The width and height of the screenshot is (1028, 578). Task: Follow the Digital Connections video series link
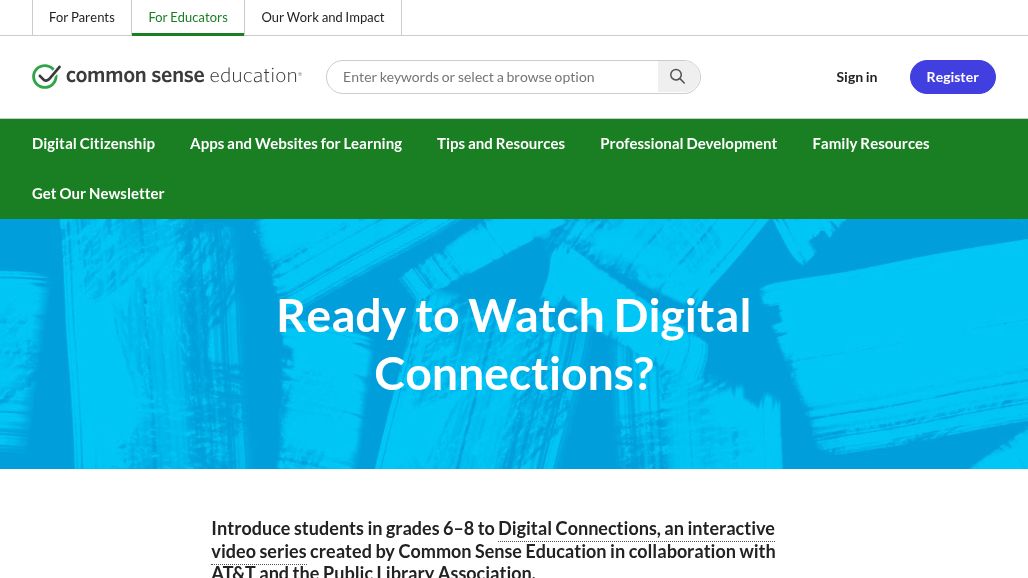(636, 529)
